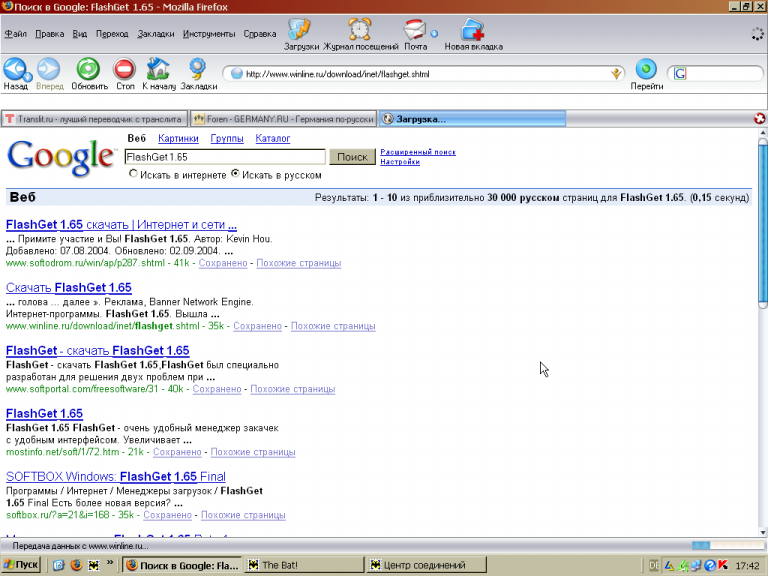This screenshot has height=576, width=768.
Task: Open Сохранено link for softodrom result
Action: tap(223, 263)
